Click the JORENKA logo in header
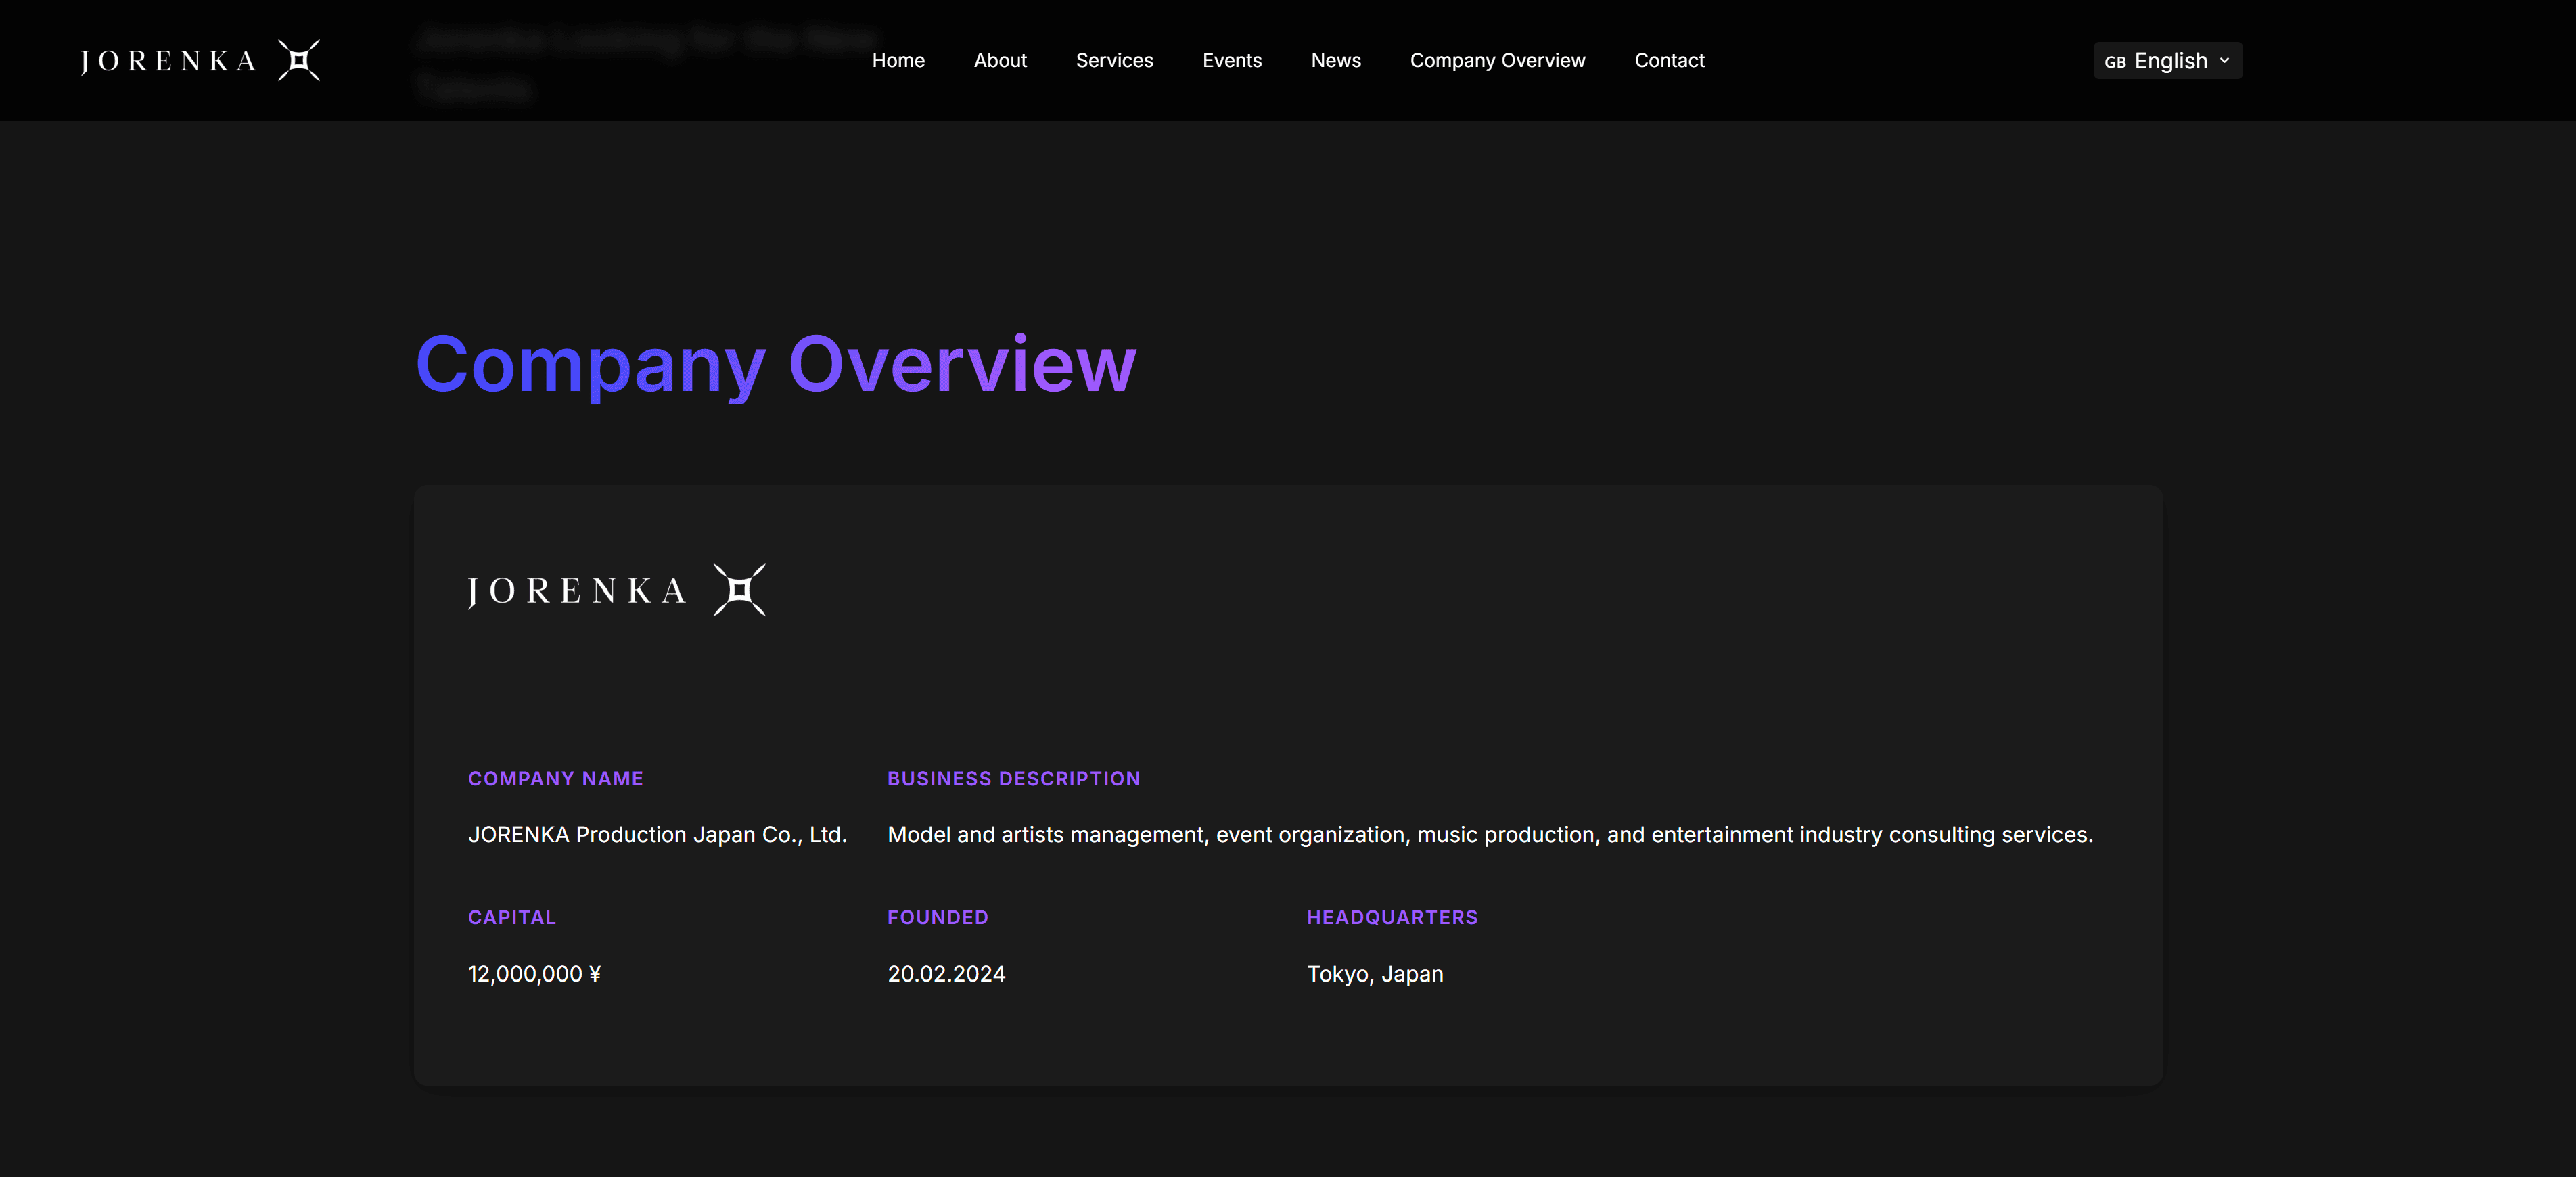This screenshot has height=1177, width=2576. pyautogui.click(x=200, y=60)
